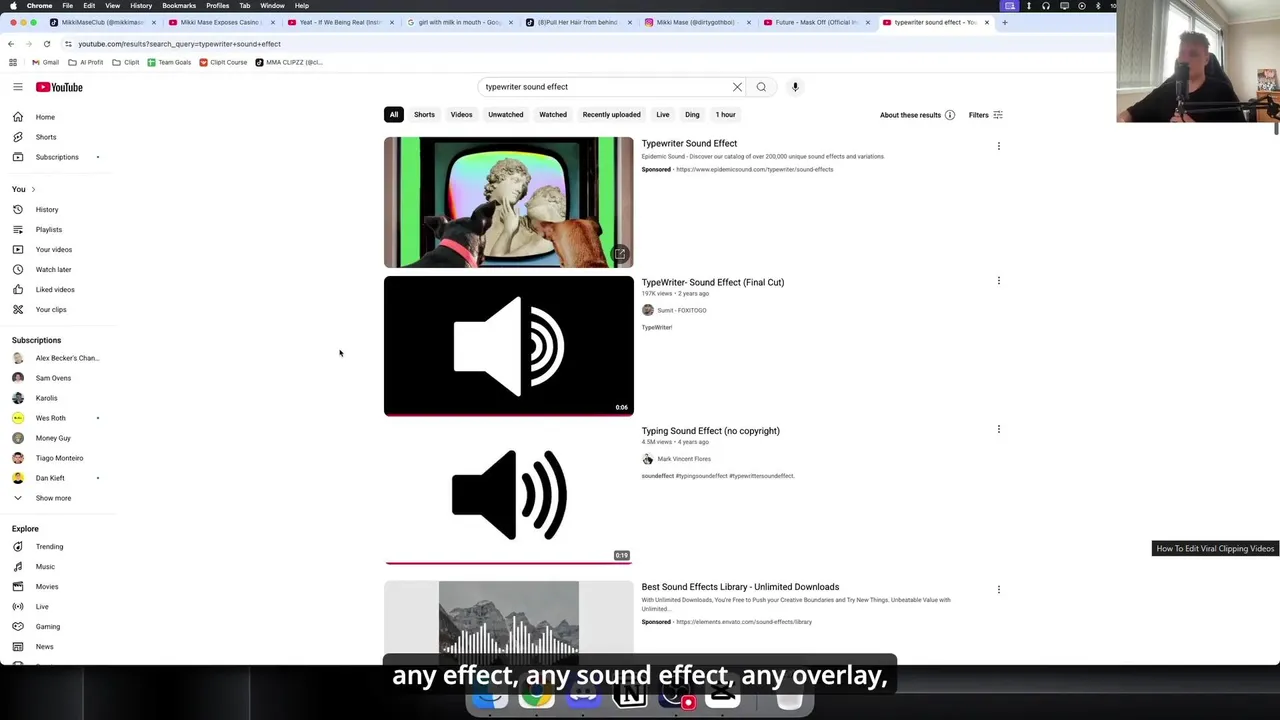Select the Videos filter chip

coord(461,115)
